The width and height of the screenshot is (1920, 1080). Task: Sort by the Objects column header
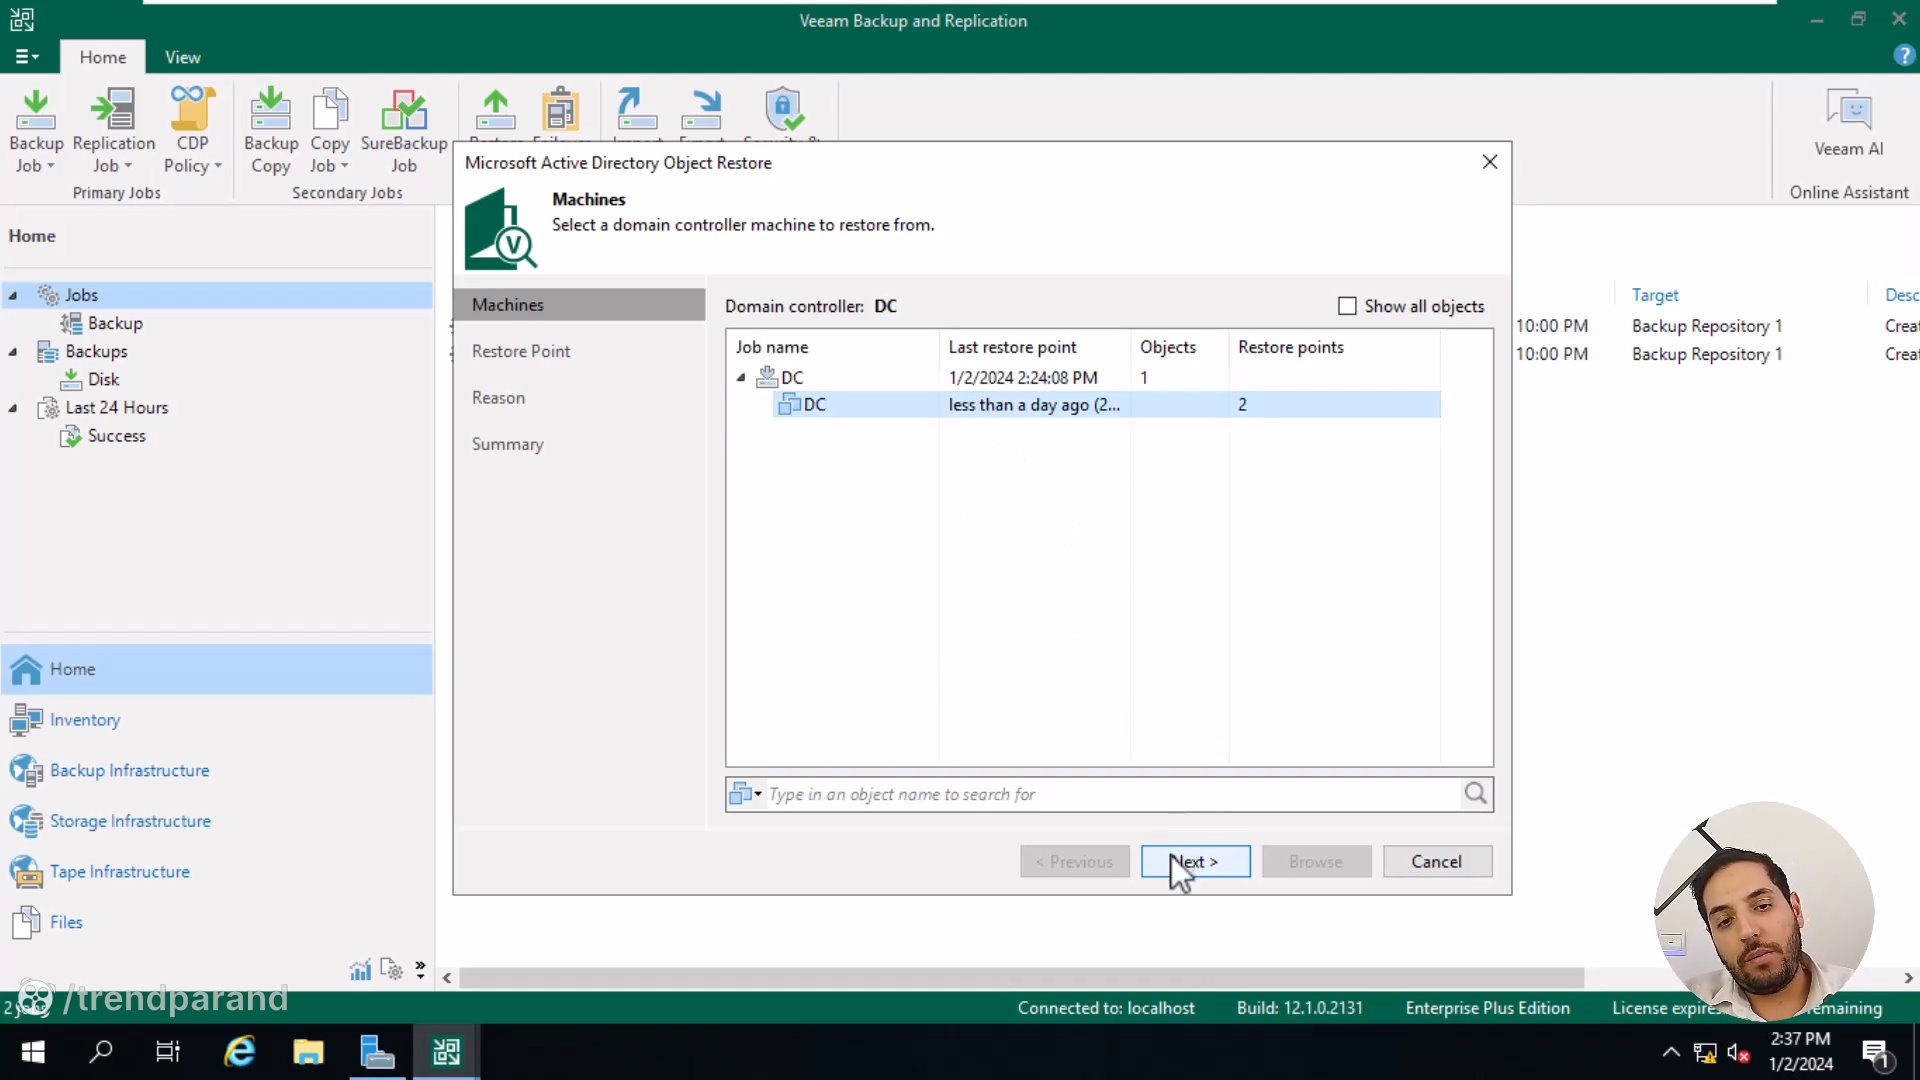(1180, 347)
